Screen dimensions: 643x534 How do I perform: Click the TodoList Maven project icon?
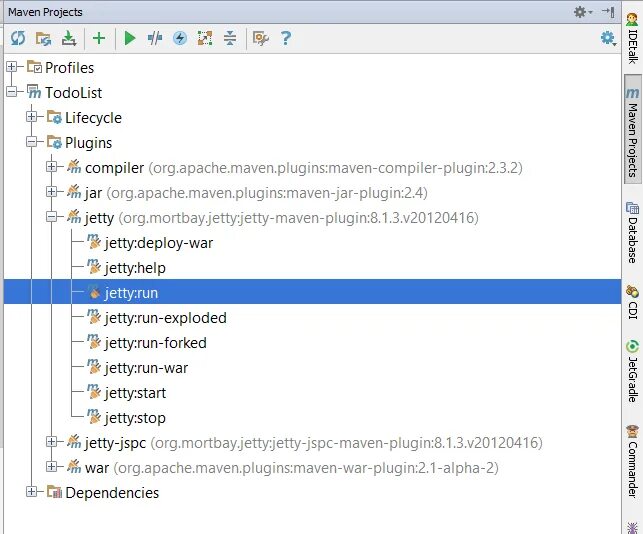click(34, 92)
